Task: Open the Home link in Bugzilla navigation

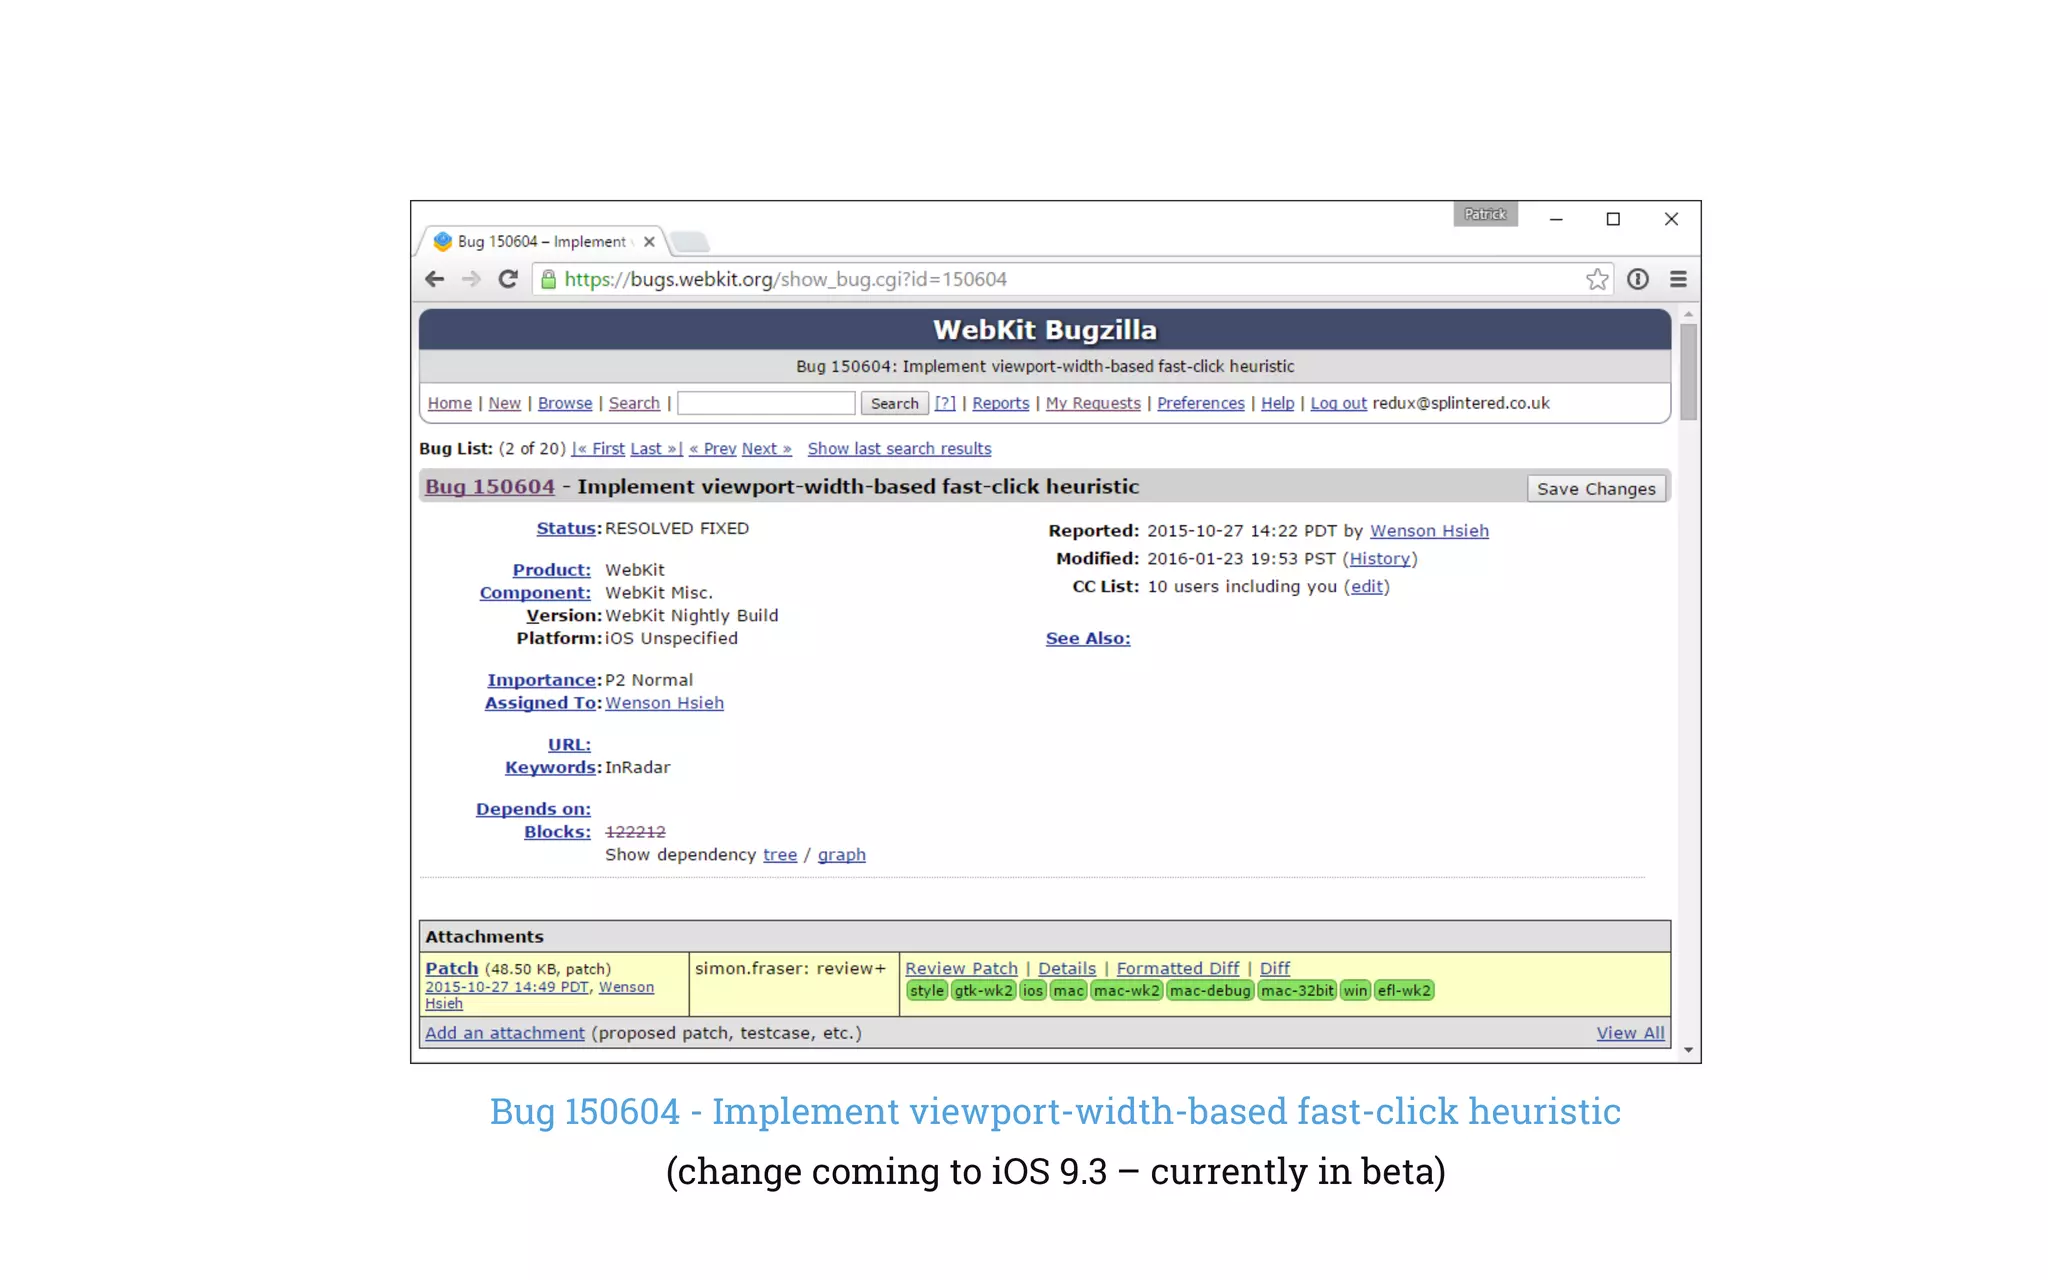Action: (x=449, y=403)
